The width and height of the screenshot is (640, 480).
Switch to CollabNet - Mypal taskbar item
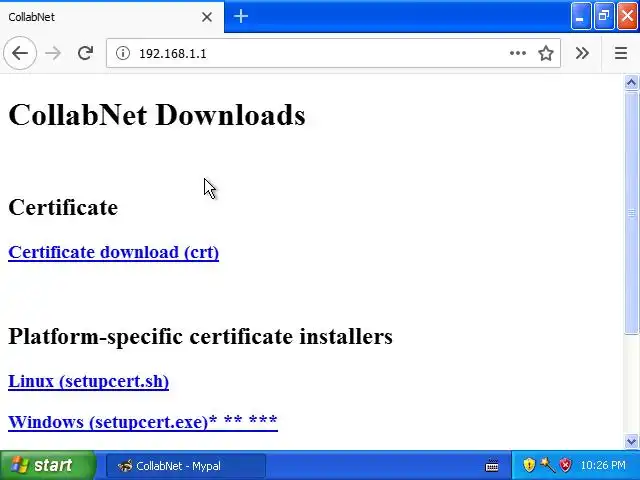point(186,466)
